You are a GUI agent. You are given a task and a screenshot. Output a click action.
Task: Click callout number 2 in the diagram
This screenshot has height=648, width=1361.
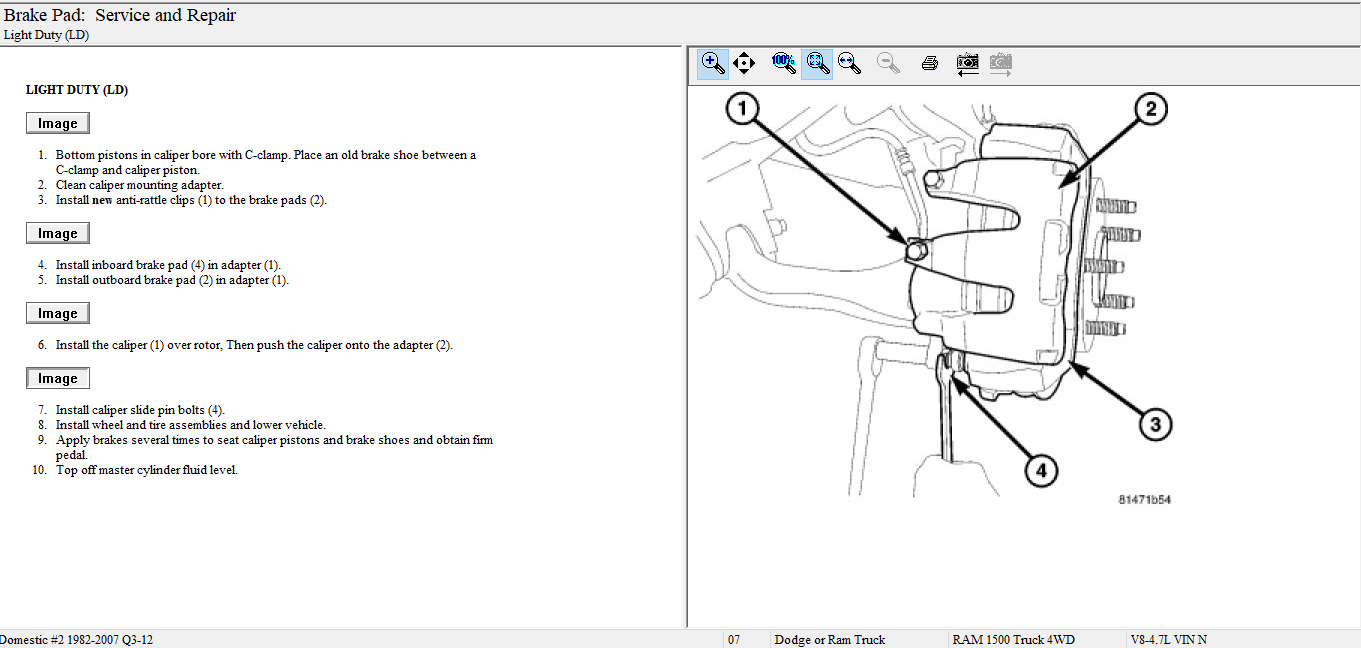click(1150, 109)
